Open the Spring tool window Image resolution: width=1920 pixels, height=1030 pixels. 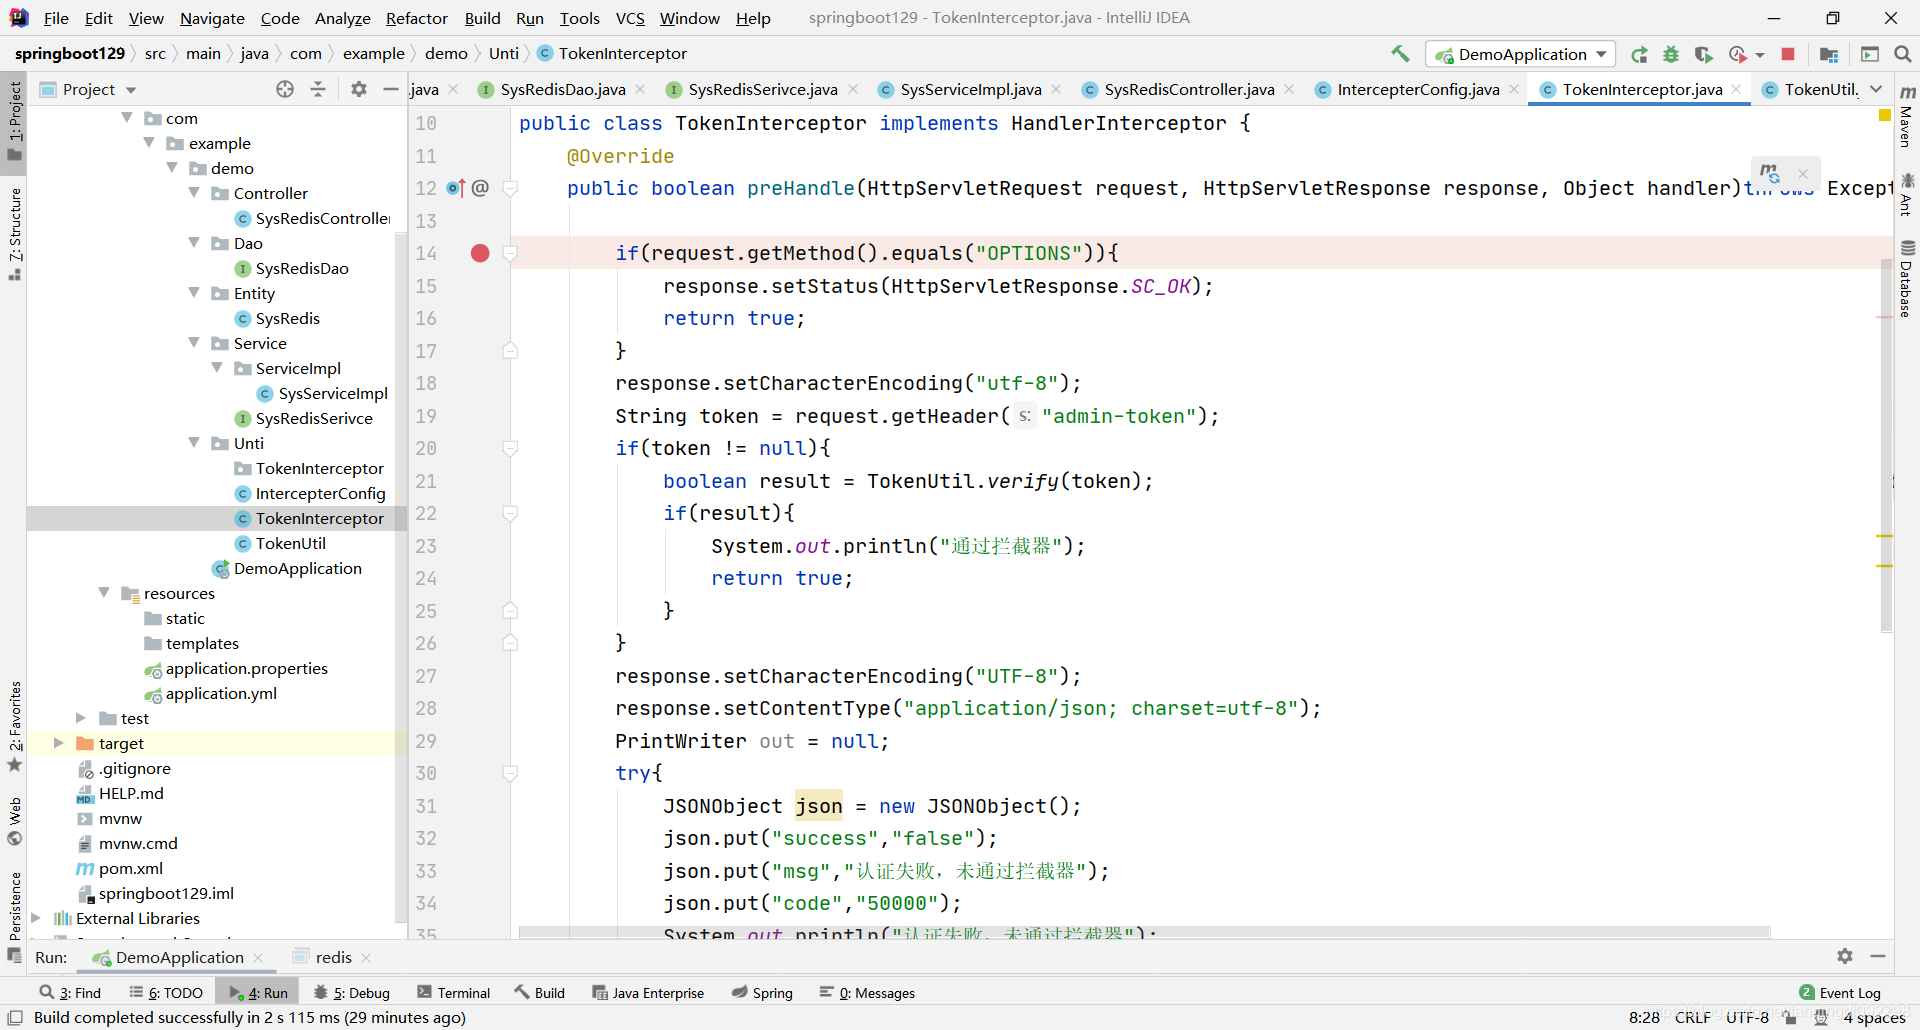point(762,993)
